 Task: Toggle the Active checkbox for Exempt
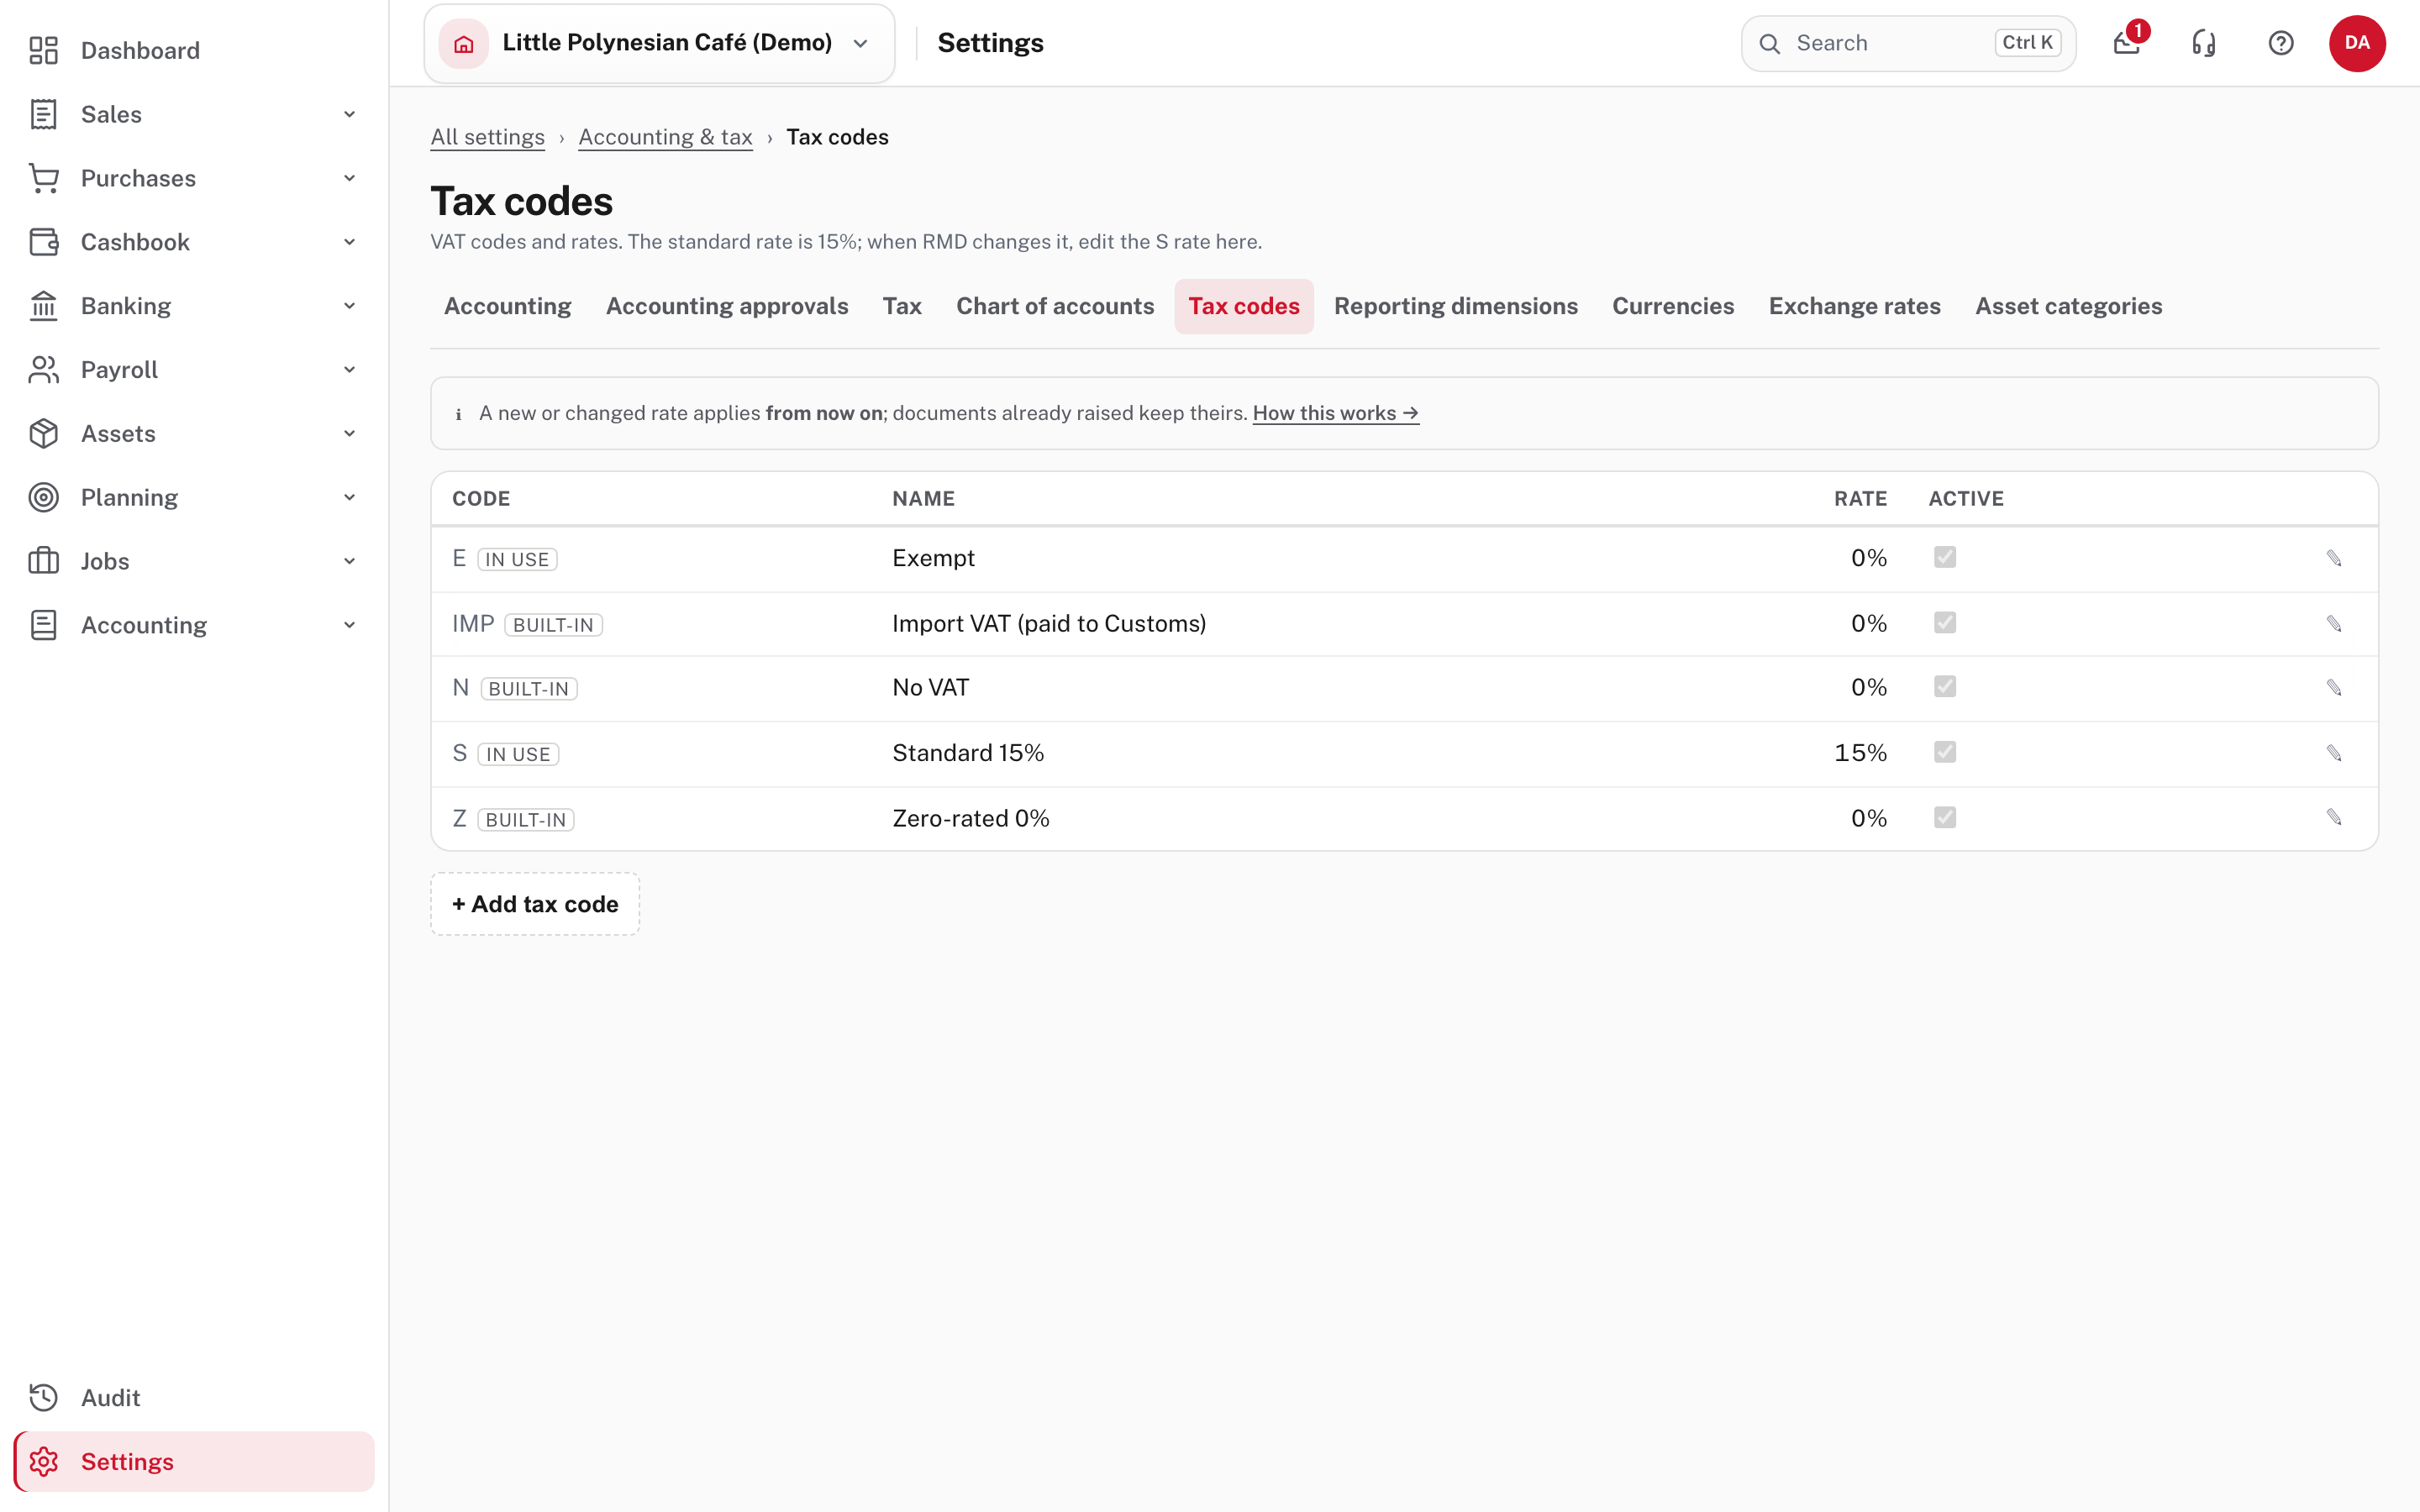coord(1945,557)
